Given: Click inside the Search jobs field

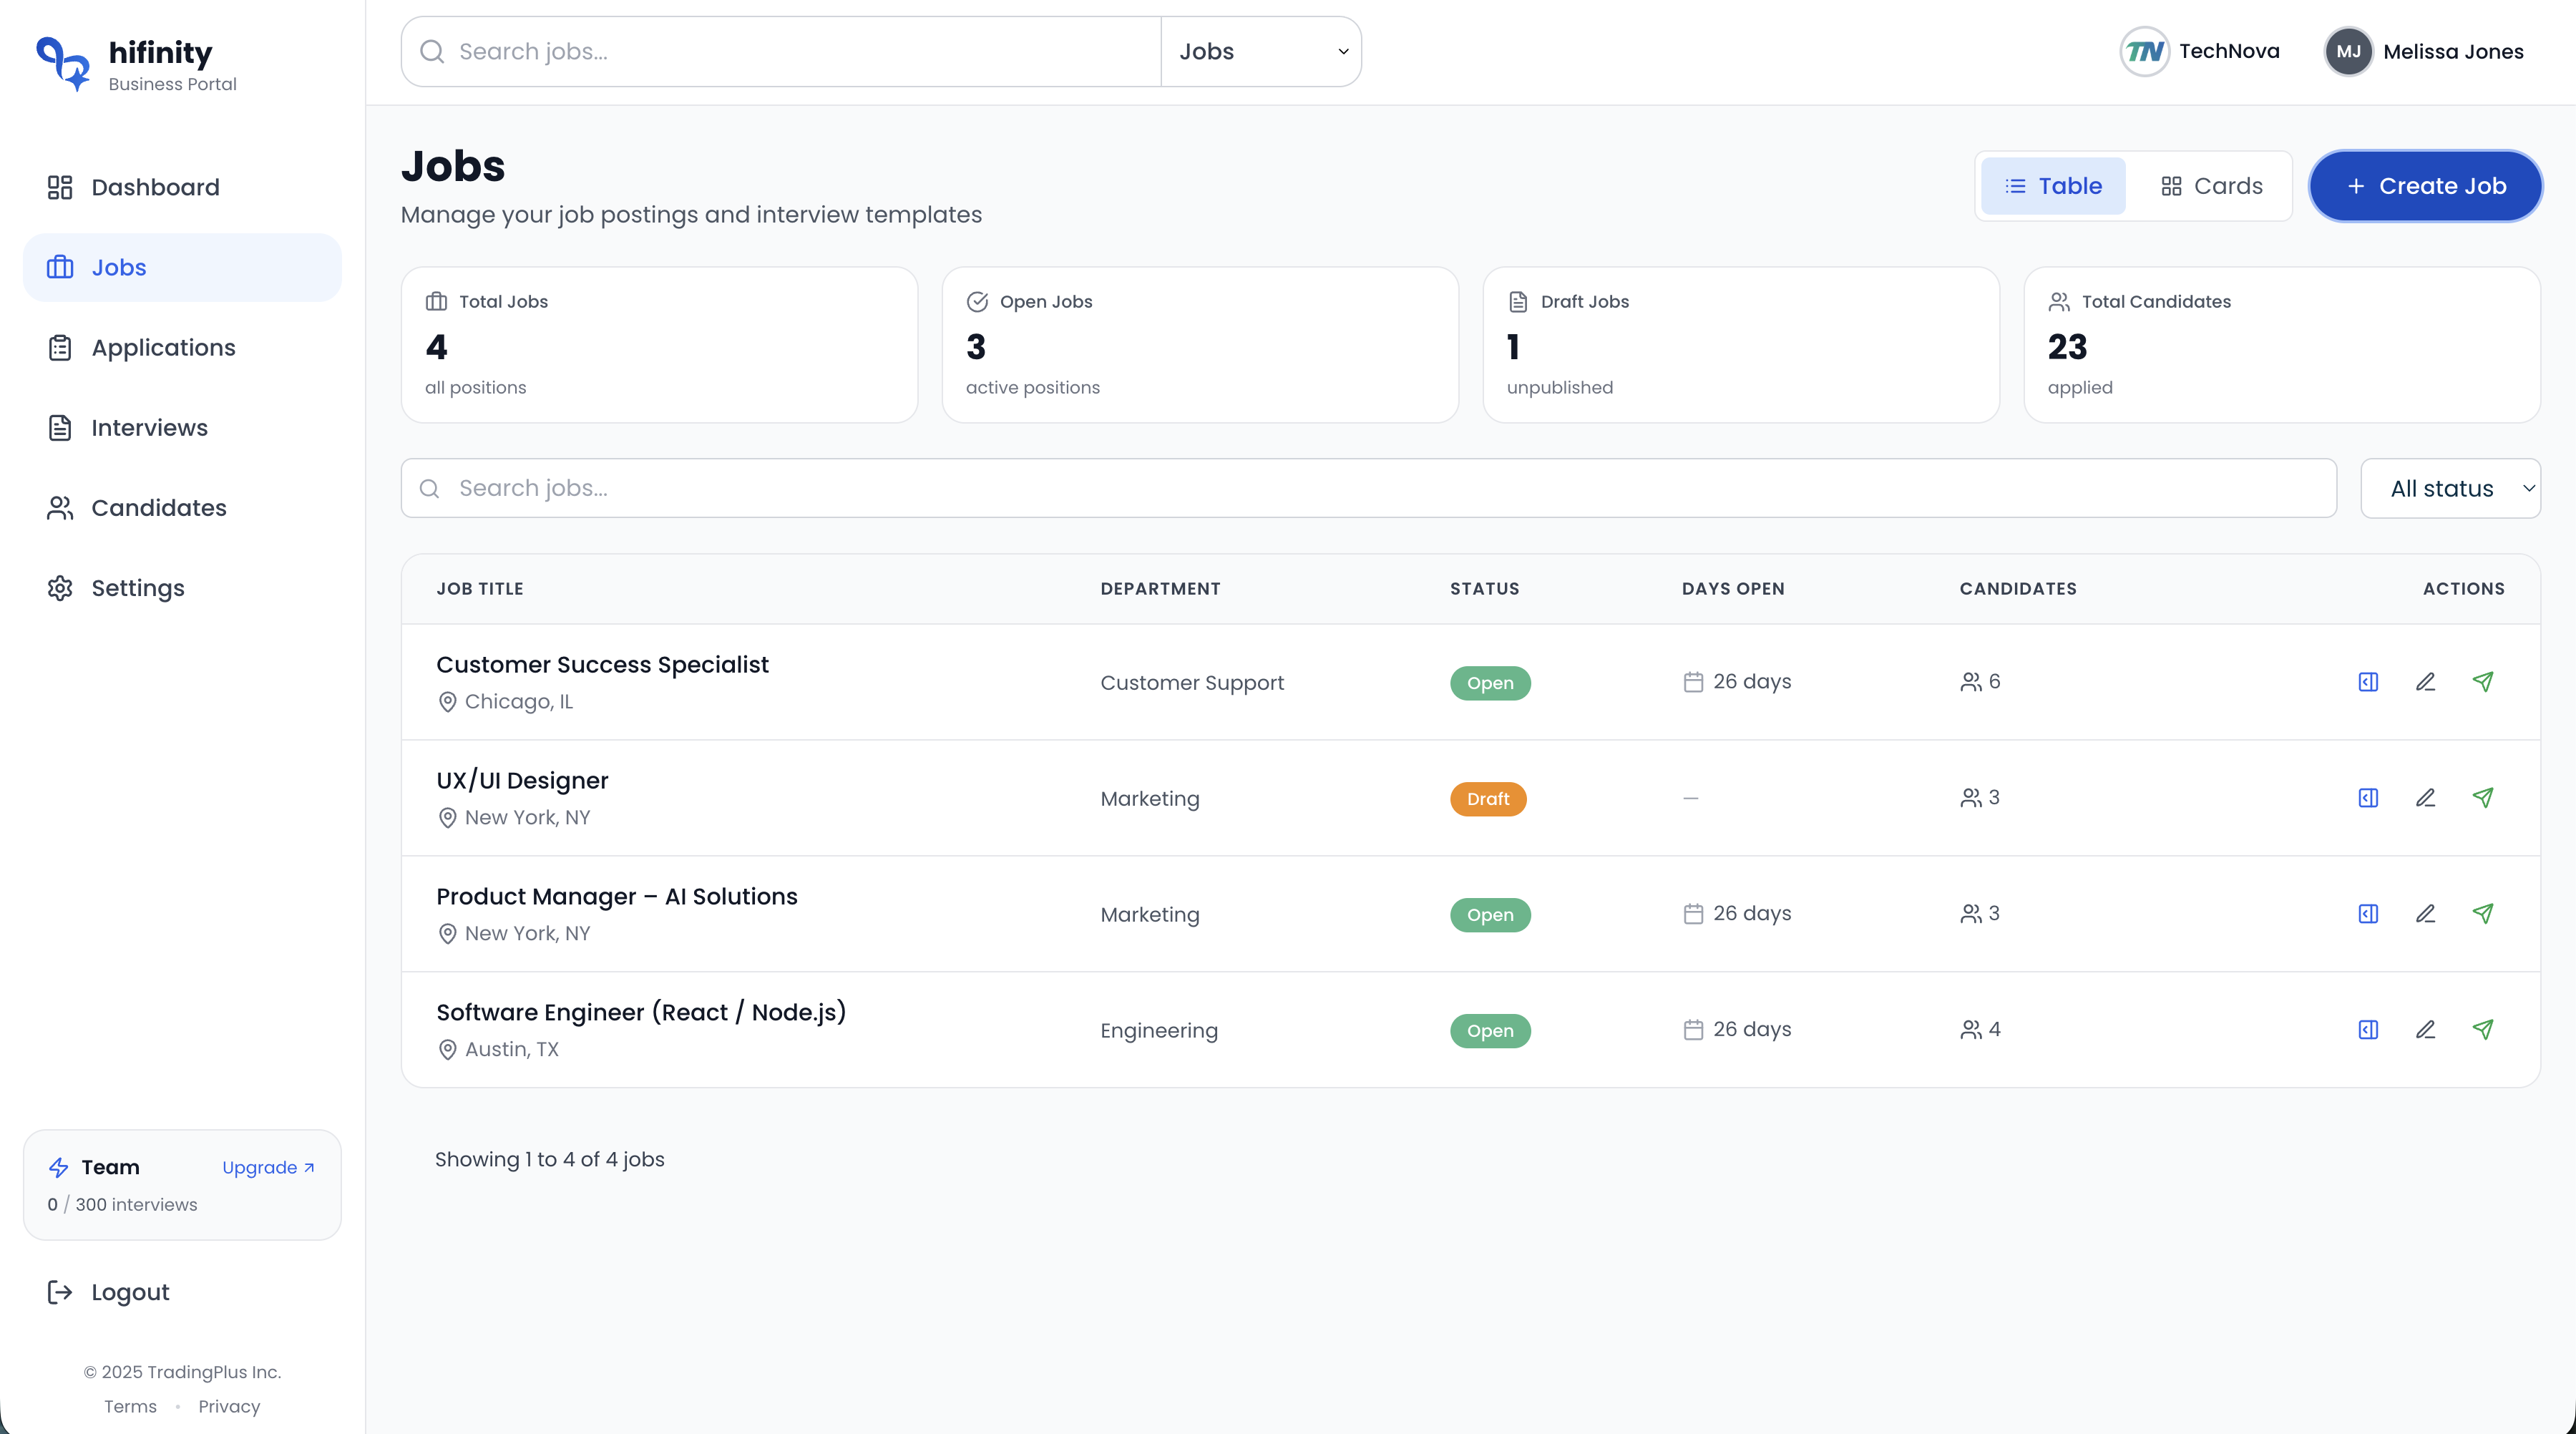Looking at the screenshot, I should 780,51.
